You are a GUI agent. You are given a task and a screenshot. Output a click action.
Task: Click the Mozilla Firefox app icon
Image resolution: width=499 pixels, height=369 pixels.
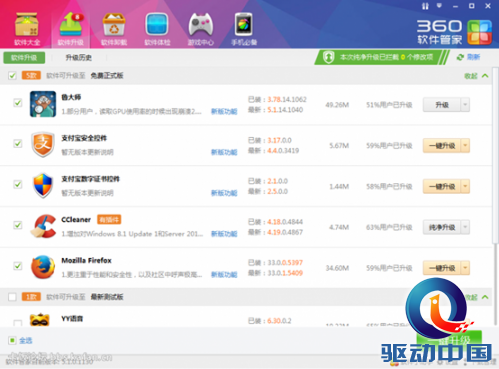(x=43, y=267)
